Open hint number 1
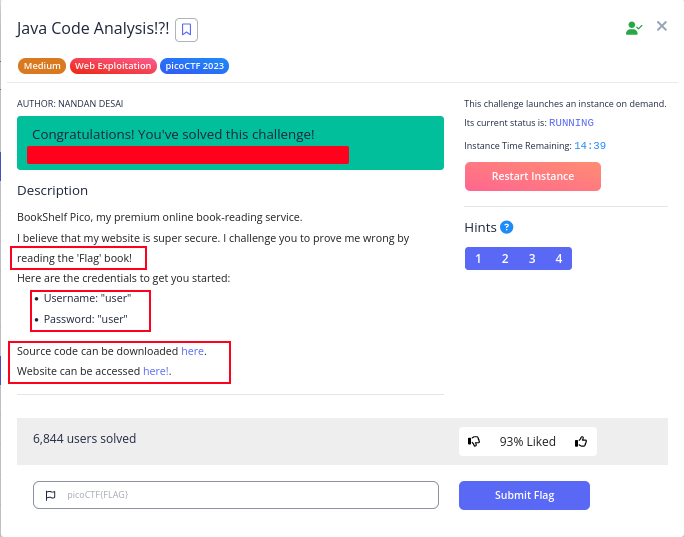 478,259
